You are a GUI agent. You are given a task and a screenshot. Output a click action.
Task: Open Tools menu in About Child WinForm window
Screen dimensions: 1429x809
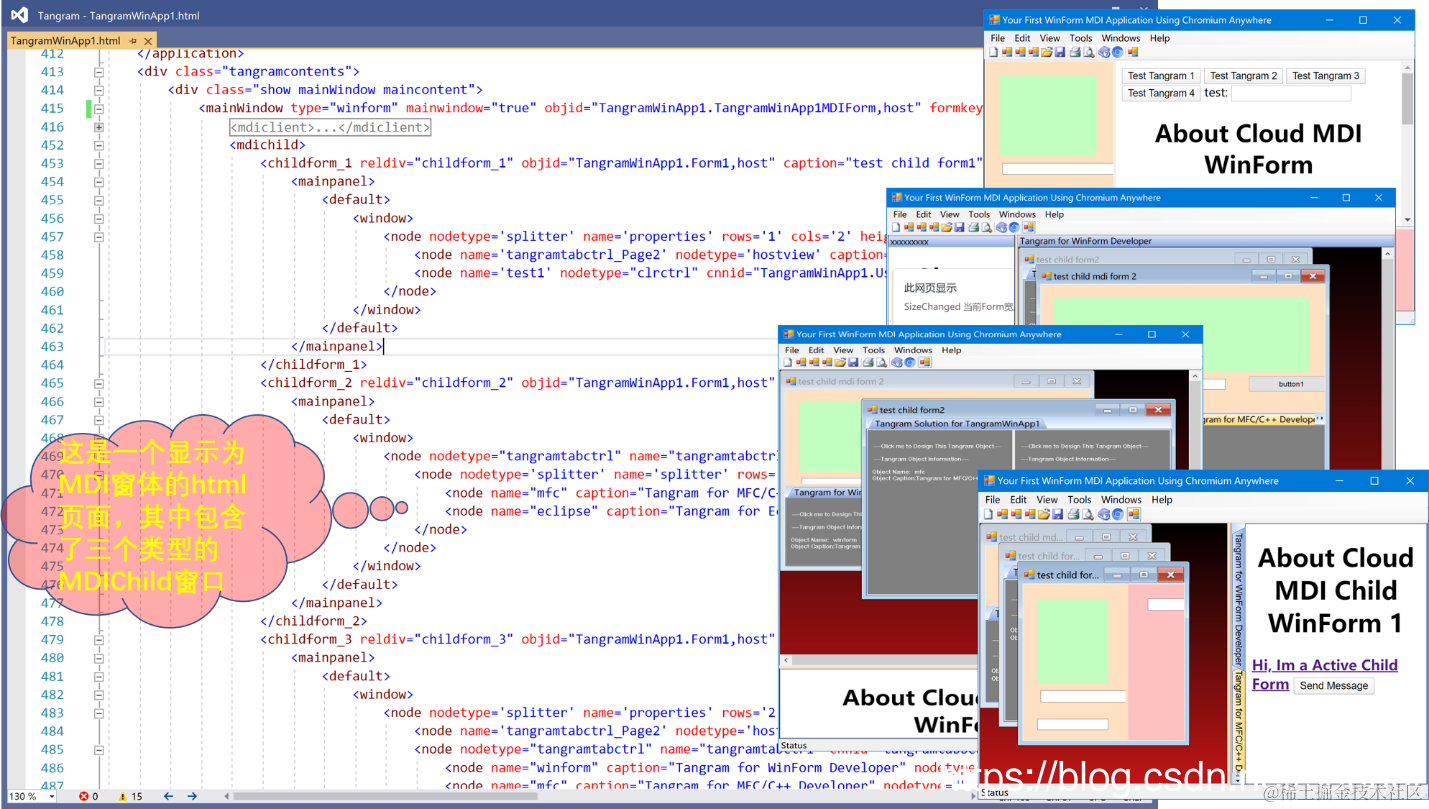(1079, 499)
